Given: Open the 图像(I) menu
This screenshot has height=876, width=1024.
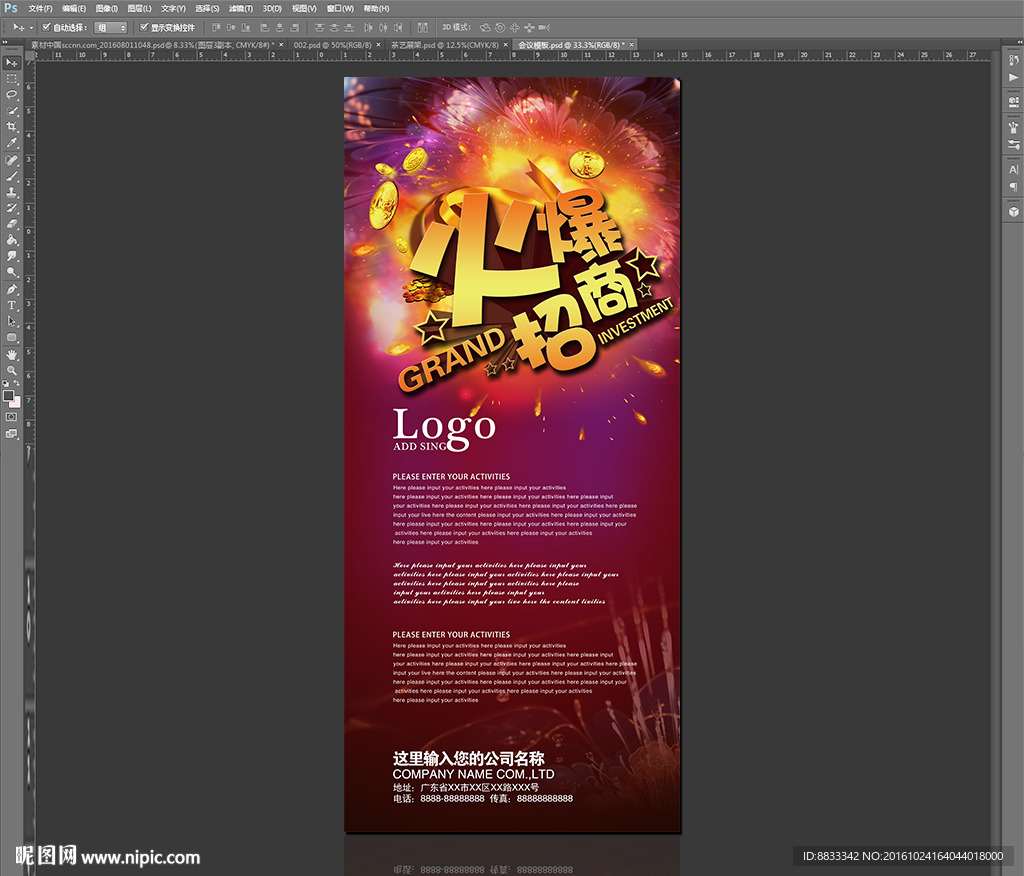Looking at the screenshot, I should (106, 8).
